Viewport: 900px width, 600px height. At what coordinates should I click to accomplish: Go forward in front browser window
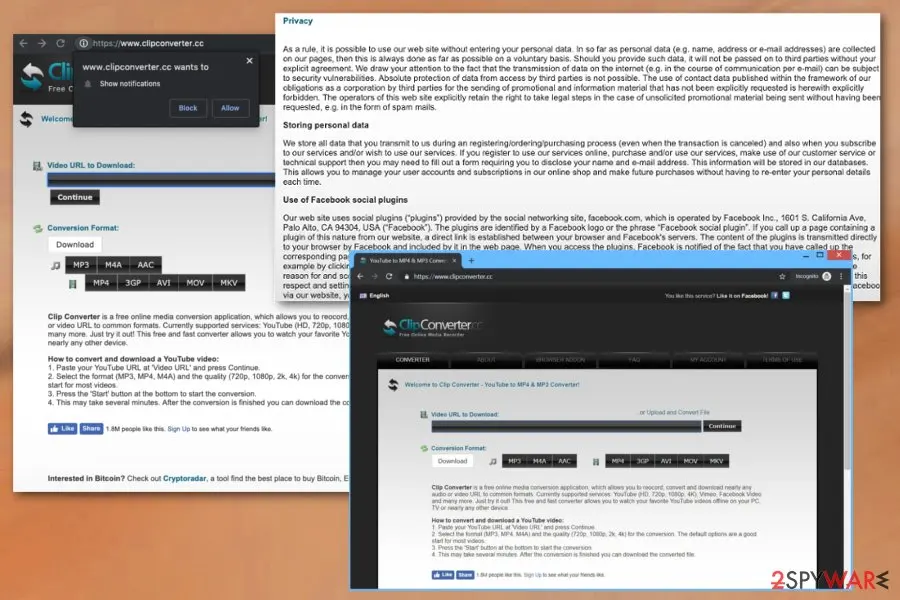coord(374,276)
